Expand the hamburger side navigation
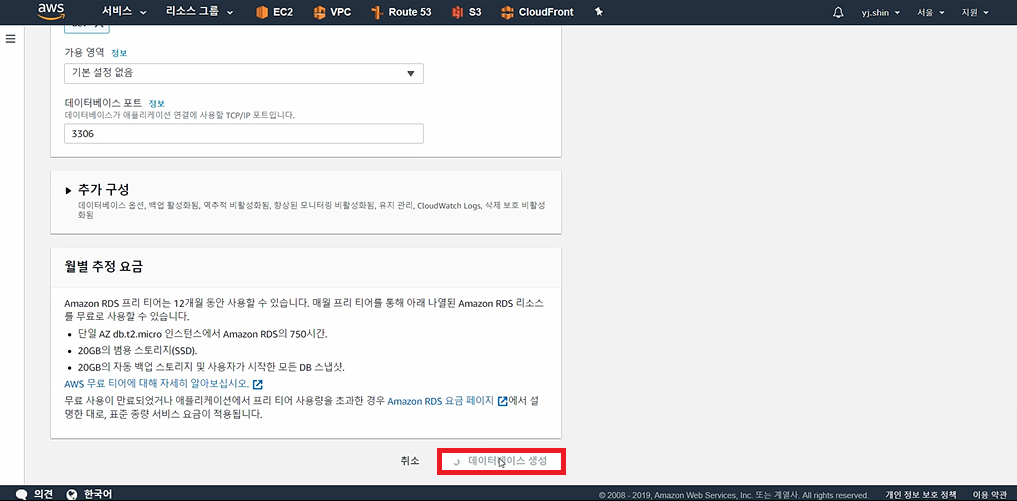This screenshot has width=1017, height=501. click(10, 39)
